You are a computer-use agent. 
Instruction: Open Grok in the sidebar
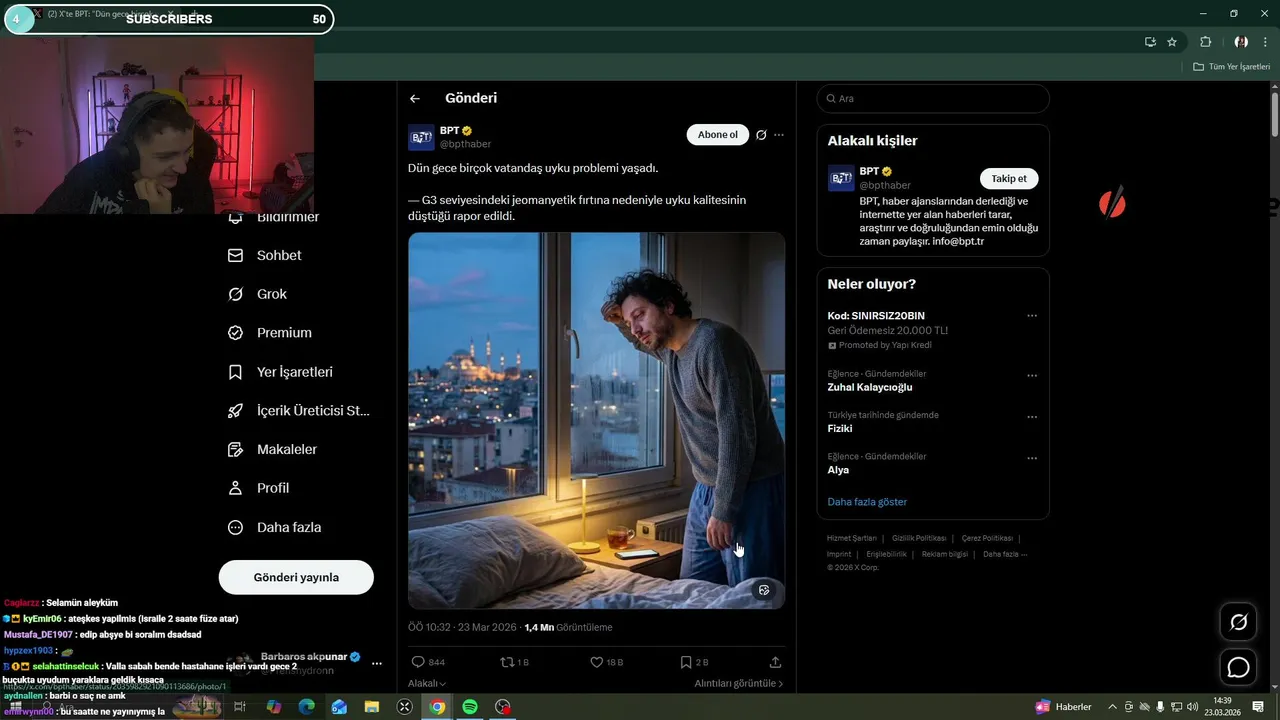coord(258,294)
